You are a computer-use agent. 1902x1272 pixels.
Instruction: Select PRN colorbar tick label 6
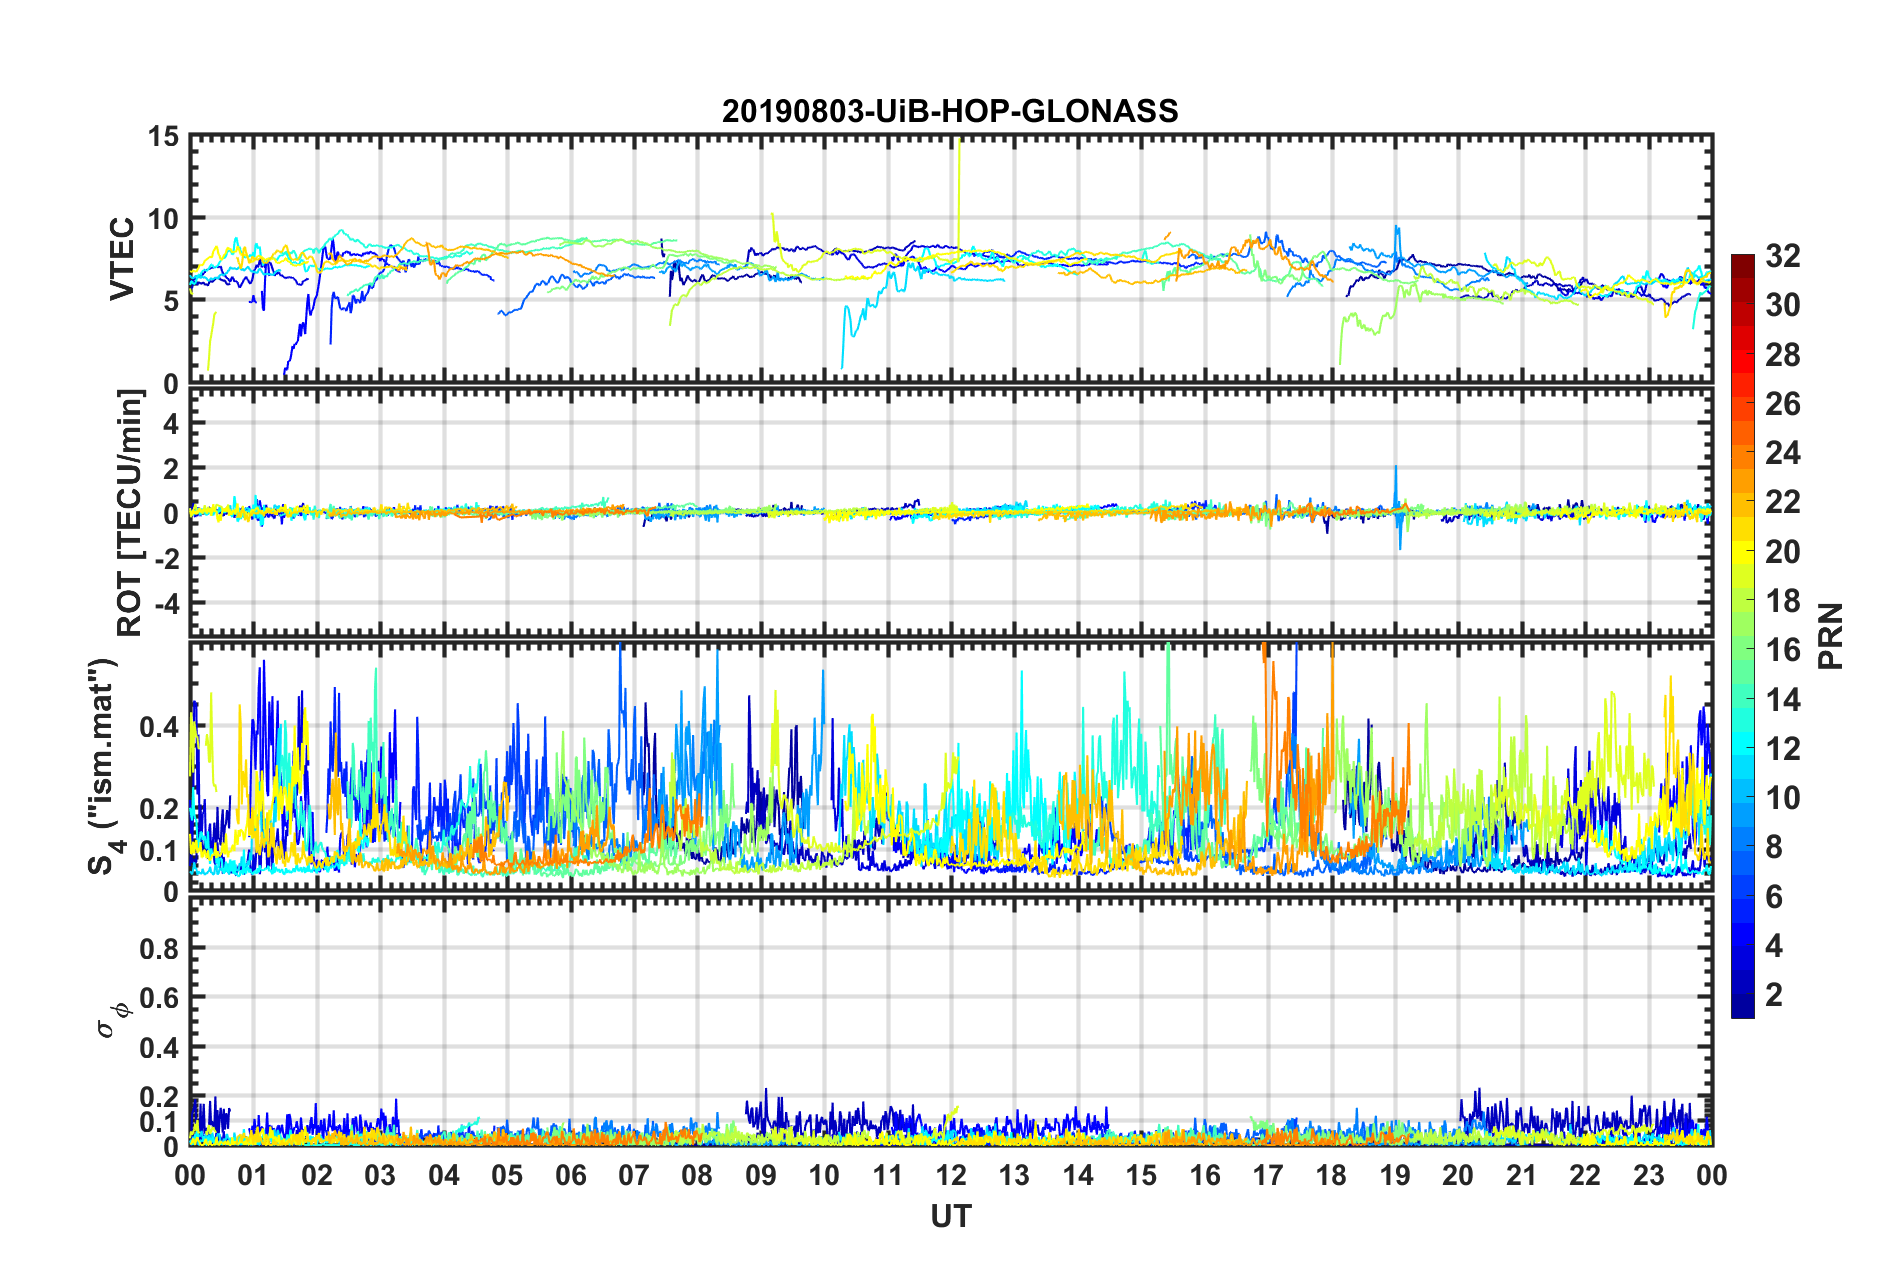coord(1774,897)
